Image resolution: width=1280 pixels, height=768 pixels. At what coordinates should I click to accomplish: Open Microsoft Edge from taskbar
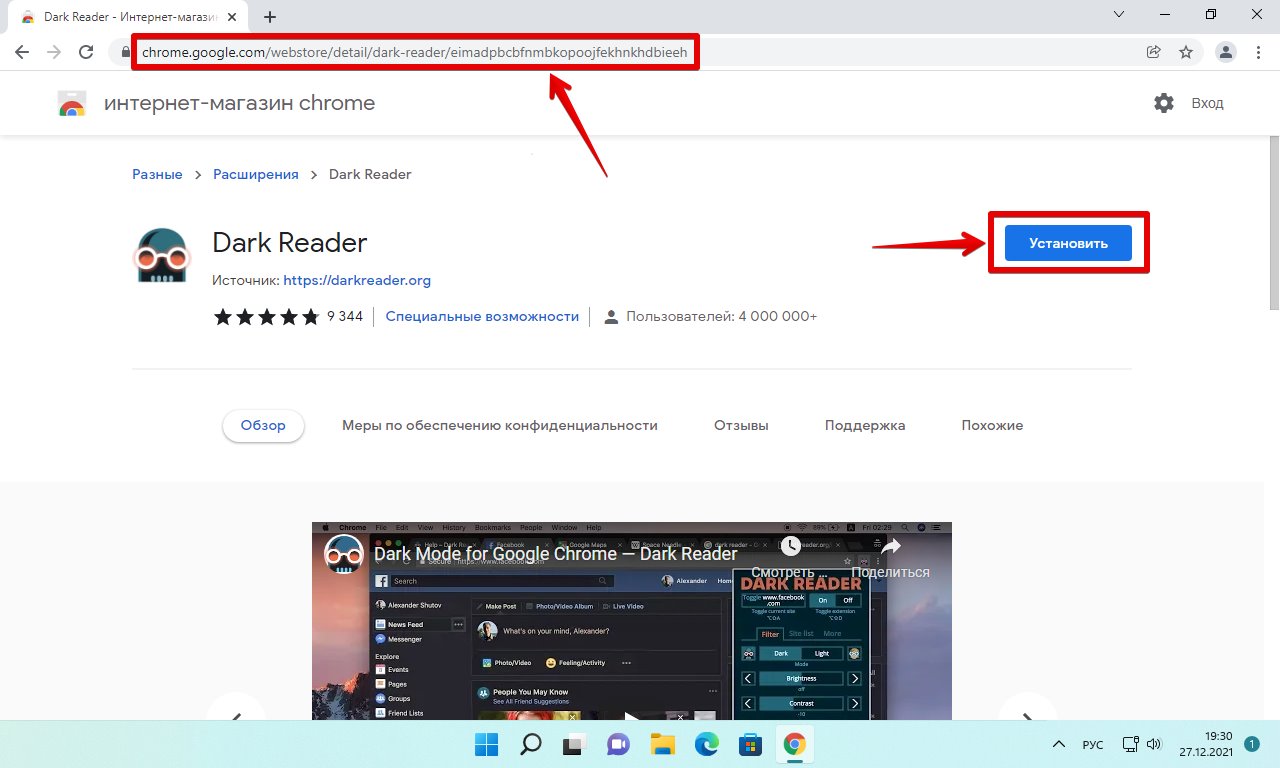point(706,744)
